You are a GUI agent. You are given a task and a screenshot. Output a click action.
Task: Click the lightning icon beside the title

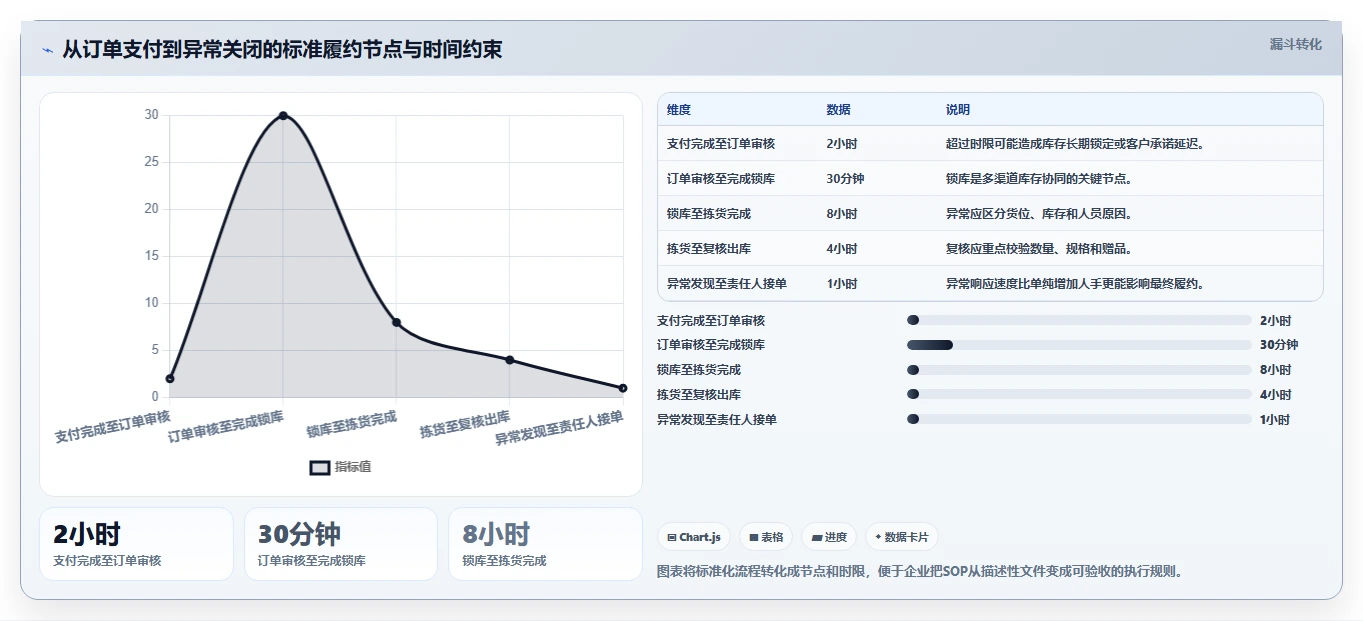coord(47,50)
